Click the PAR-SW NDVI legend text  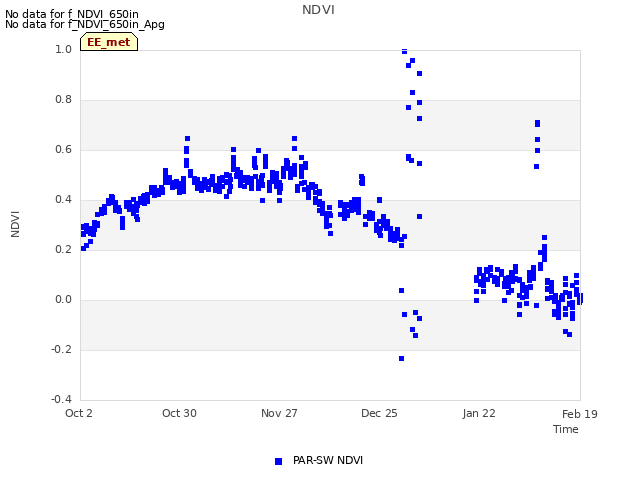328,460
